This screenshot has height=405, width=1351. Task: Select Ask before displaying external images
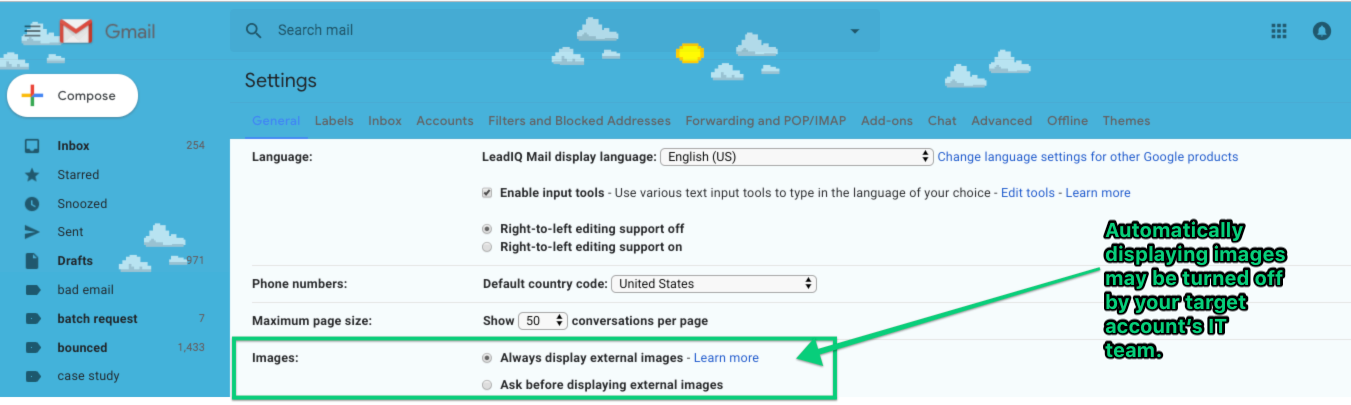tap(487, 384)
